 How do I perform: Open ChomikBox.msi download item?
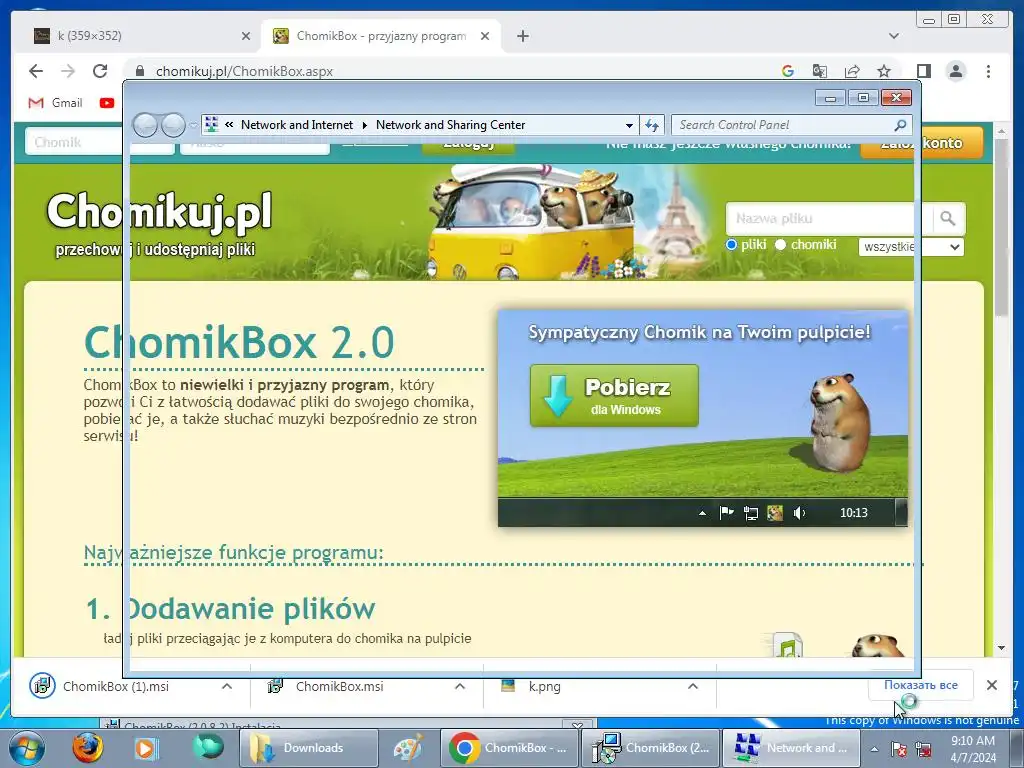[340, 686]
